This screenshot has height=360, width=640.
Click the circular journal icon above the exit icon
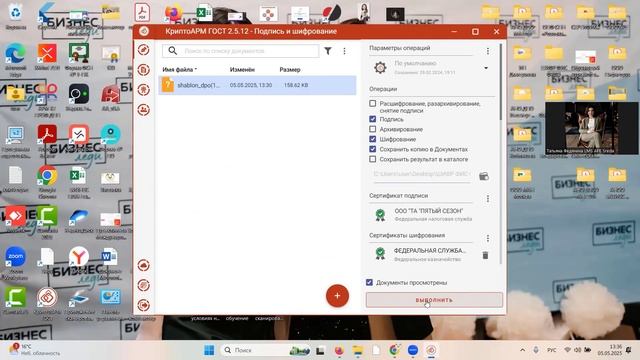click(x=143, y=285)
